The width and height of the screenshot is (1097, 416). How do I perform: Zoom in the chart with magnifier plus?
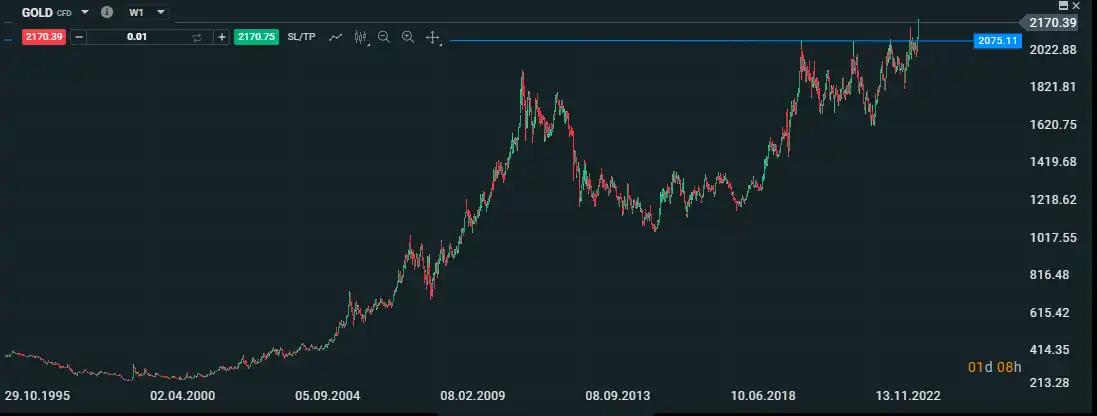pyautogui.click(x=408, y=37)
